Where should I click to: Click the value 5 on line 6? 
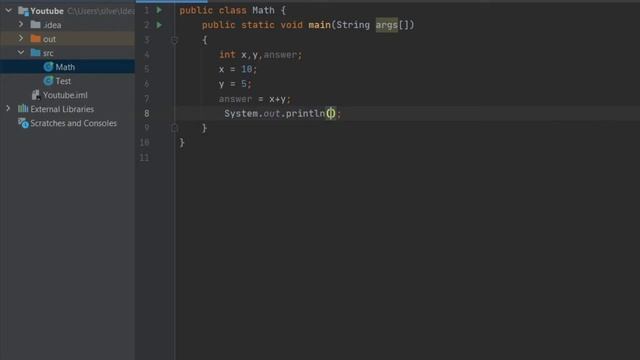click(244, 84)
